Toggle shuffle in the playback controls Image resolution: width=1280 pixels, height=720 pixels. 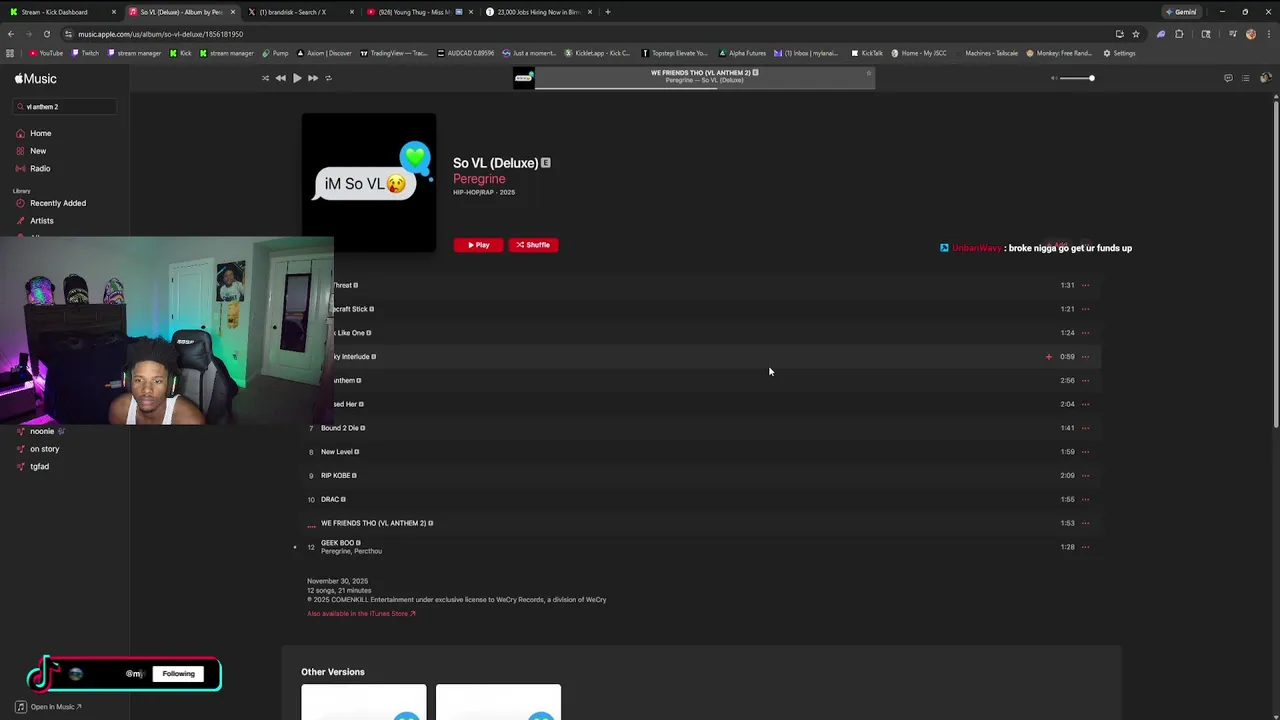[x=265, y=78]
